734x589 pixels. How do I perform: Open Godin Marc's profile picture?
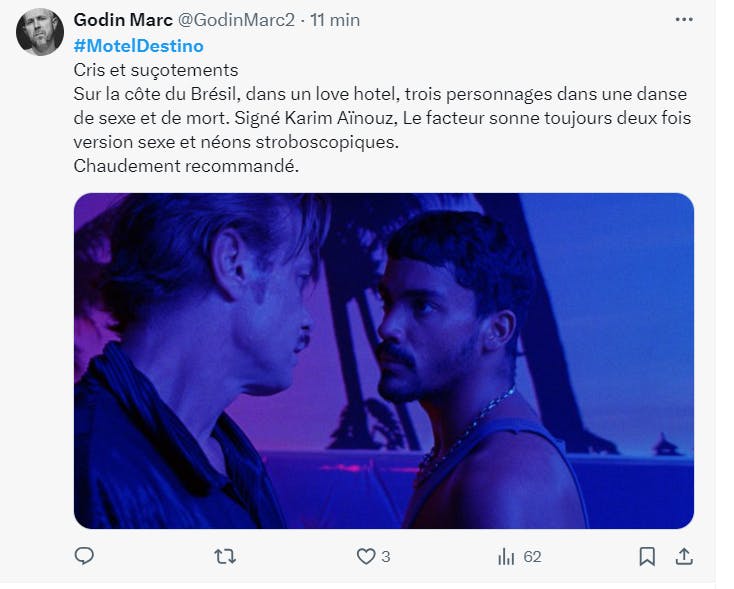tap(40, 32)
